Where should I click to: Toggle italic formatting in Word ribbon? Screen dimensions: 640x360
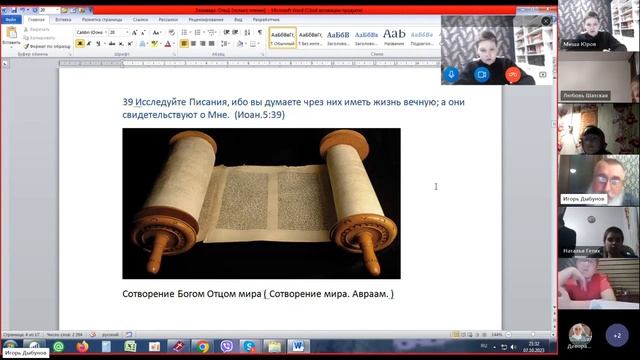pyautogui.click(x=89, y=43)
